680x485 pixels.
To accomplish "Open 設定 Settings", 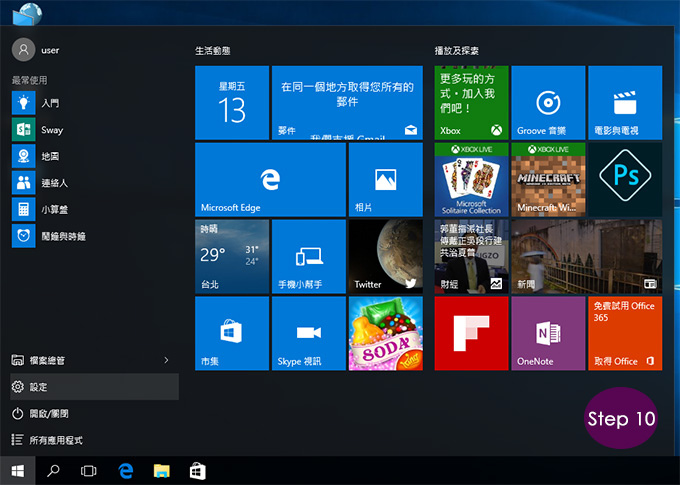I will 95,387.
